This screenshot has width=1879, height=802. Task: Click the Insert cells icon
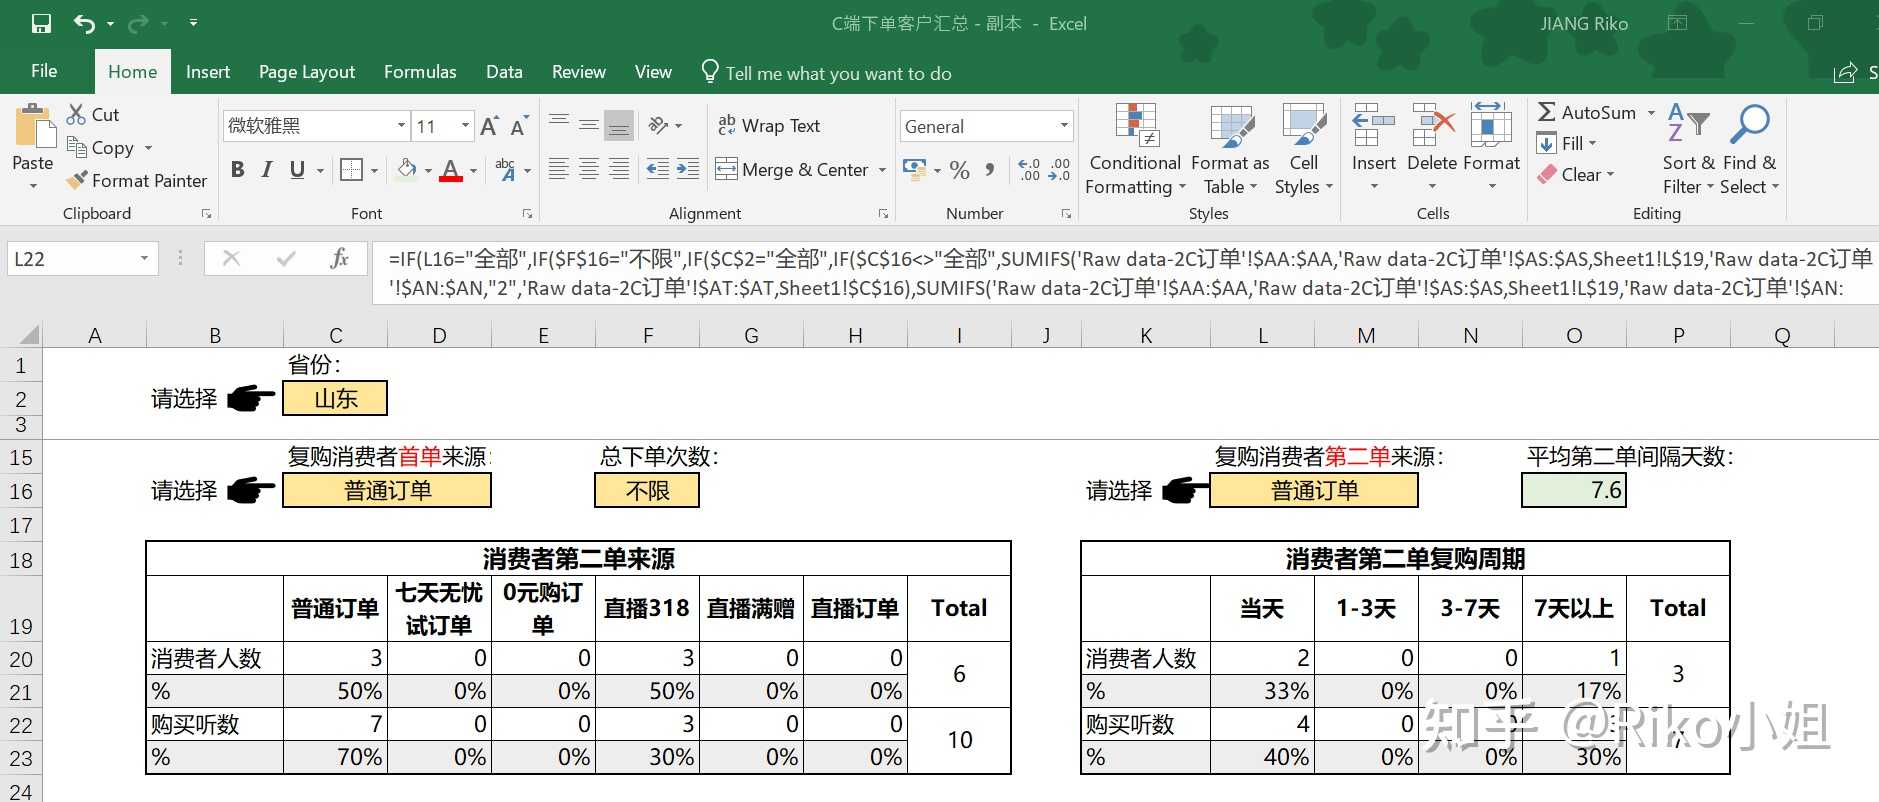(1373, 125)
